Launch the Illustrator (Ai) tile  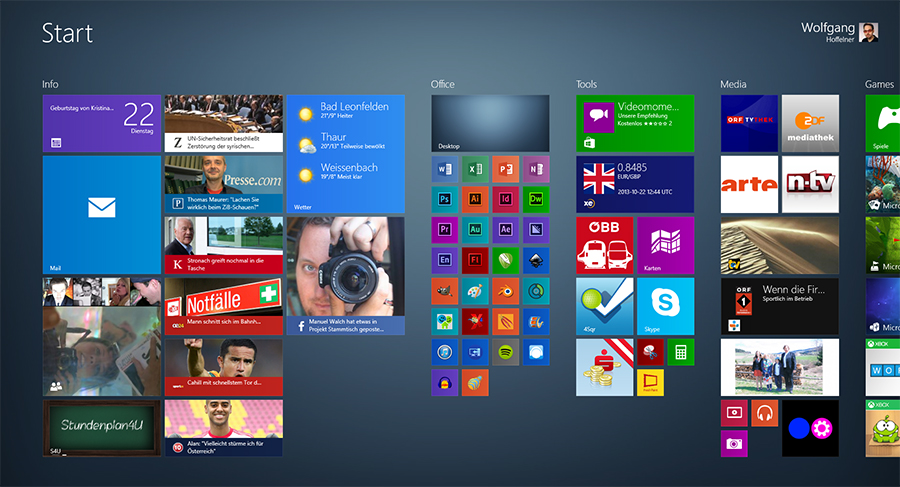tap(475, 199)
